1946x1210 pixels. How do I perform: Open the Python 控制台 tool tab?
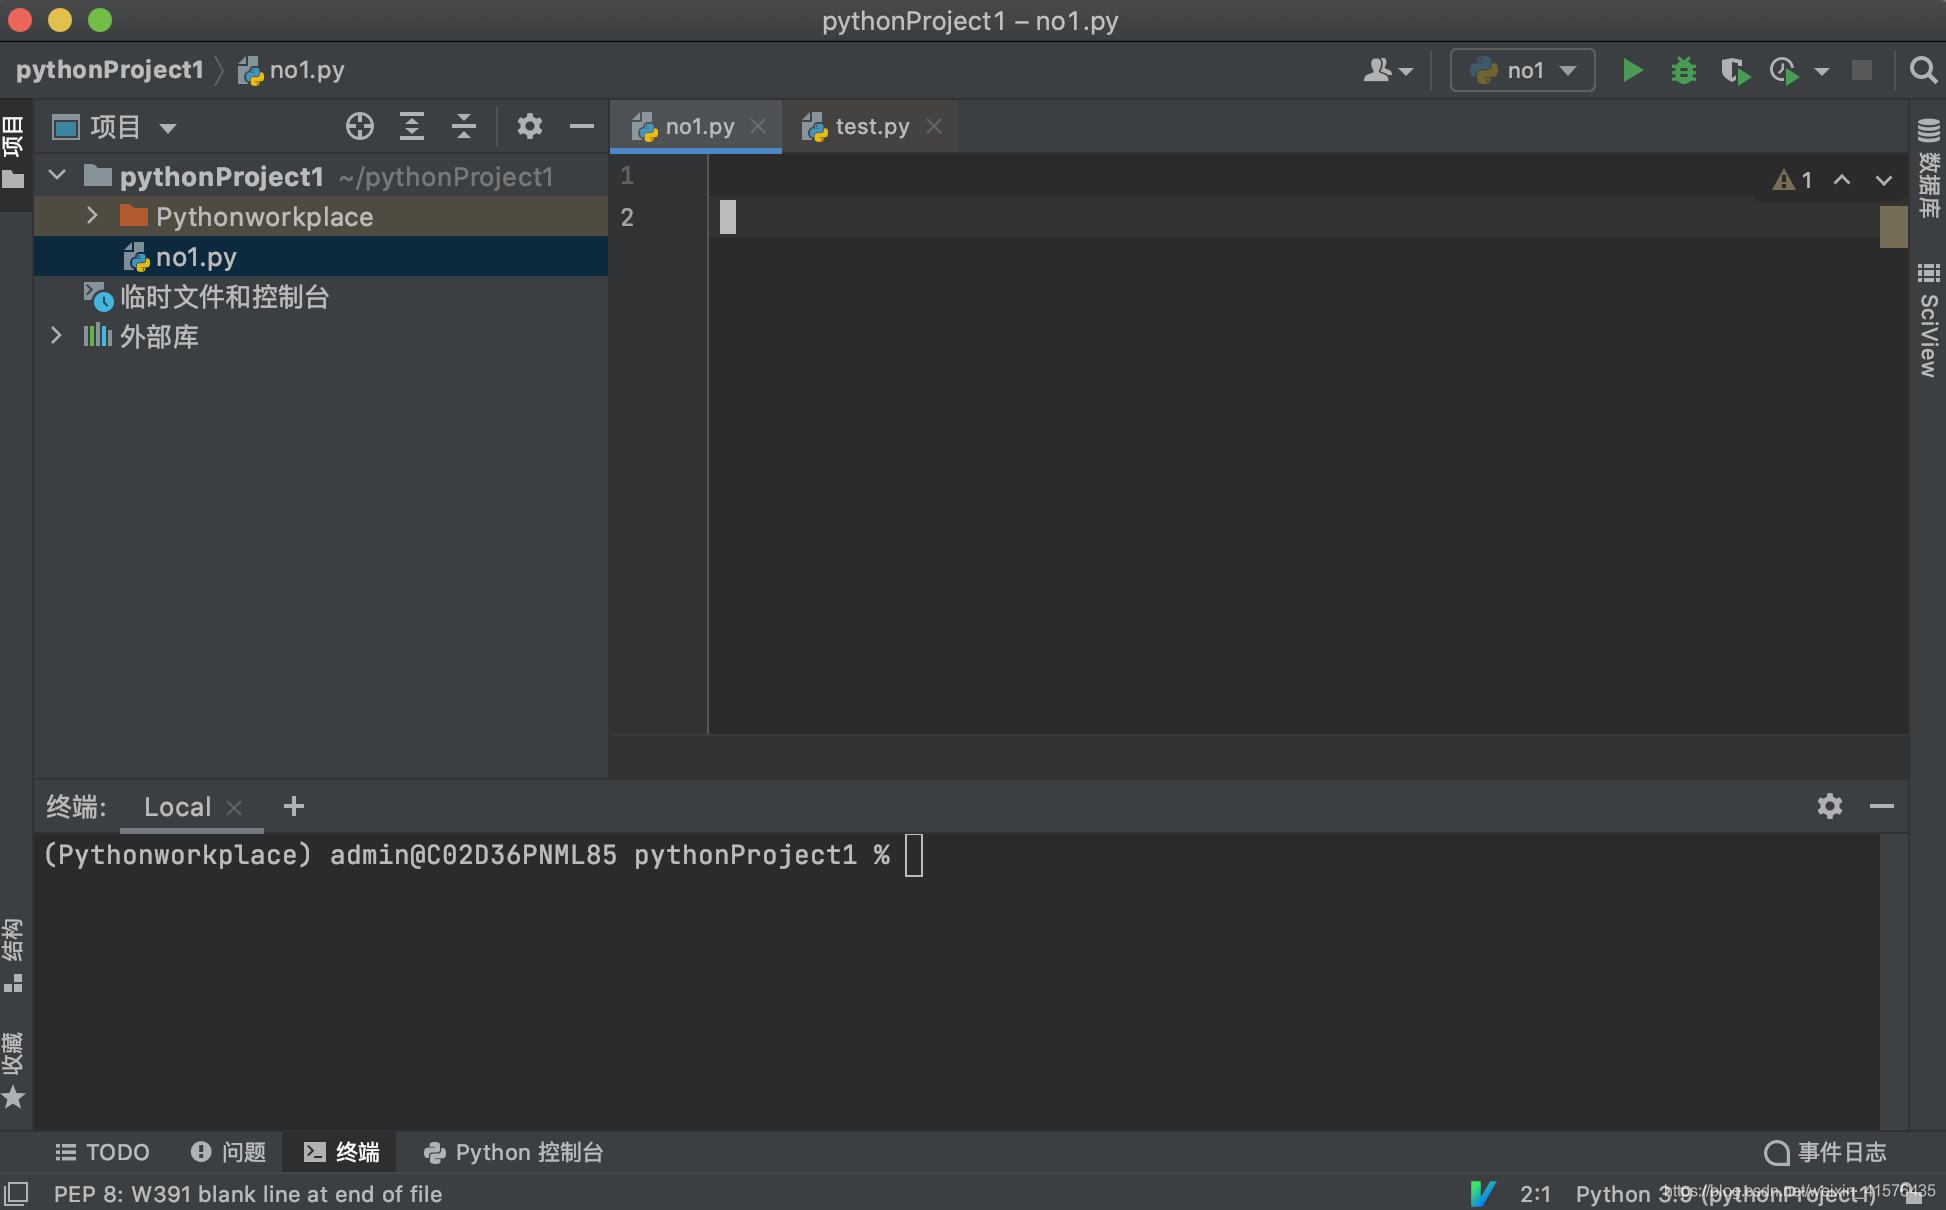514,1152
